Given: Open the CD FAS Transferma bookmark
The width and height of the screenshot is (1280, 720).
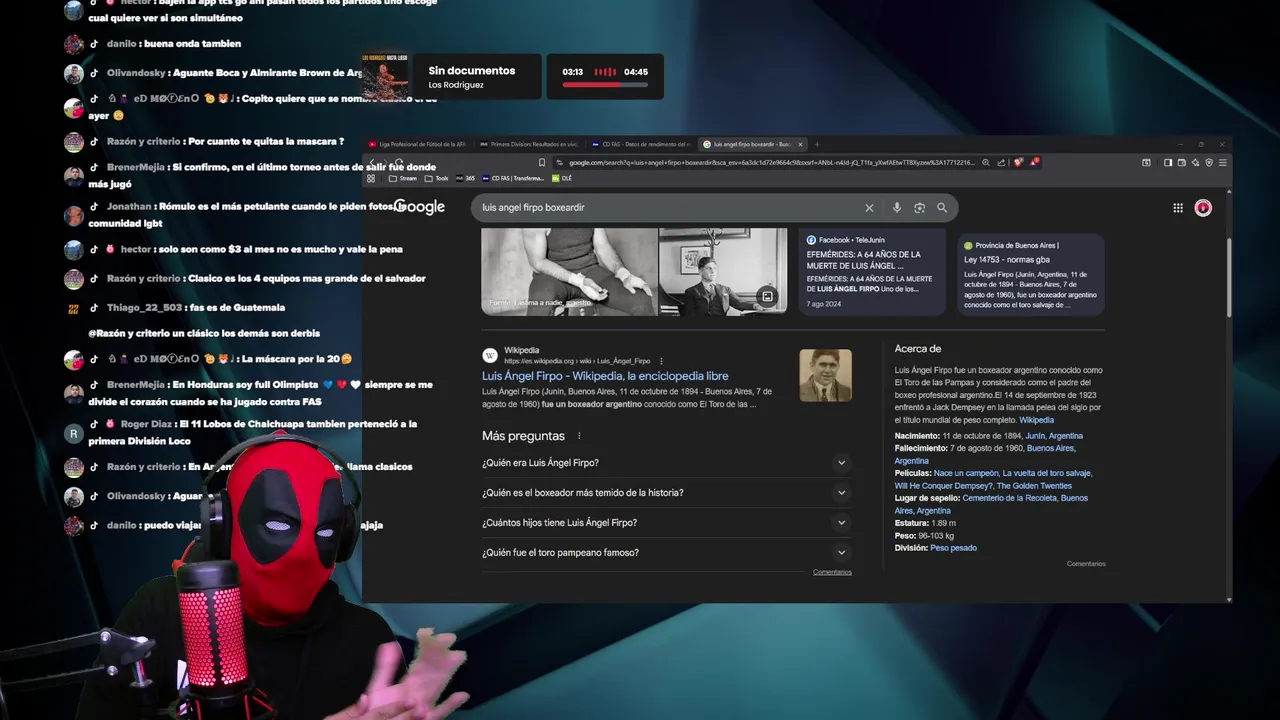Looking at the screenshot, I should [x=513, y=178].
